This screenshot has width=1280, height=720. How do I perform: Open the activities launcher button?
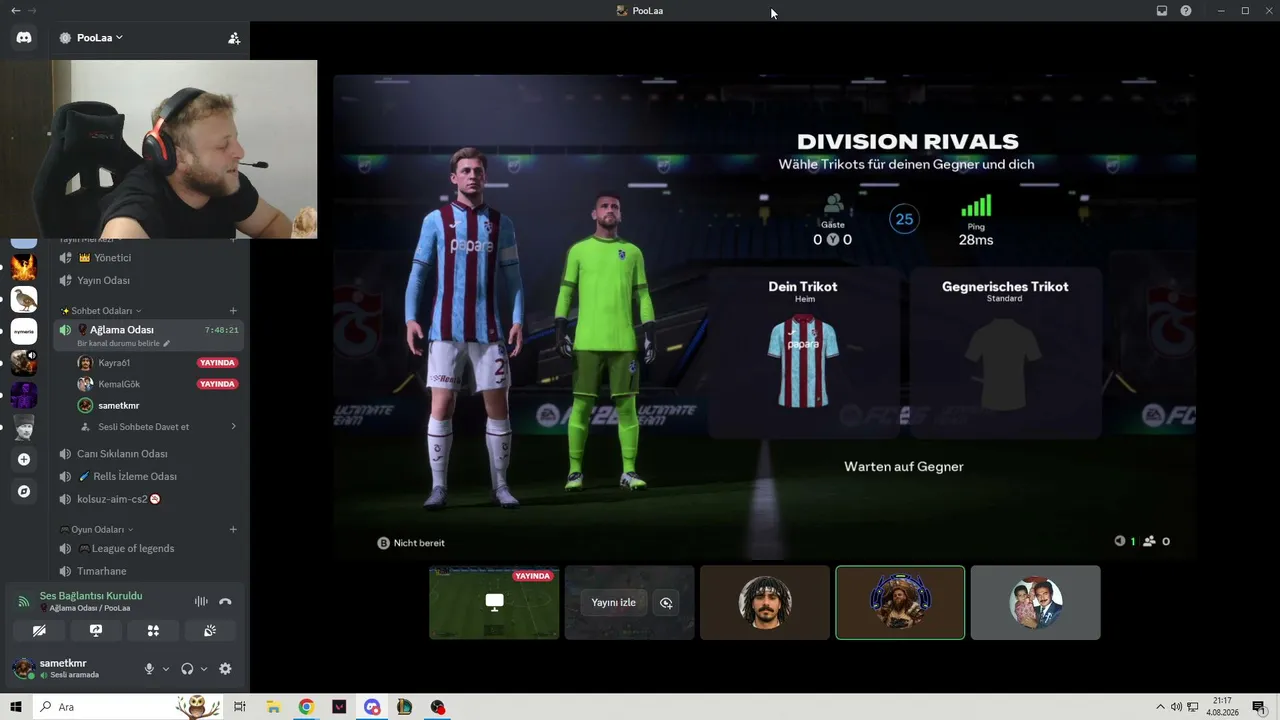coord(153,631)
